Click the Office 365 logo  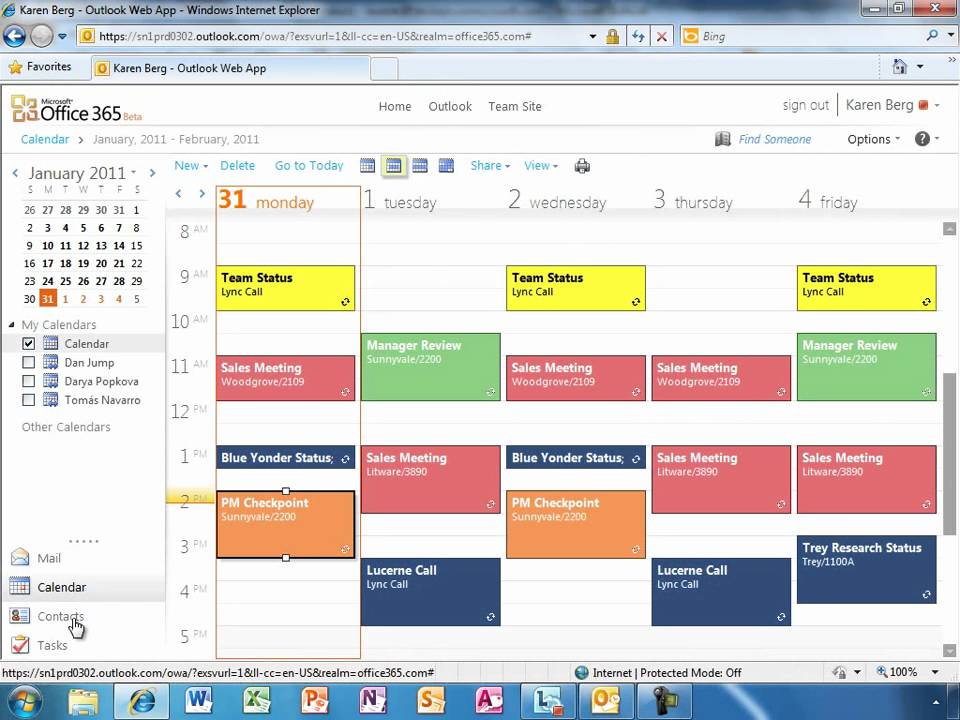click(x=77, y=110)
